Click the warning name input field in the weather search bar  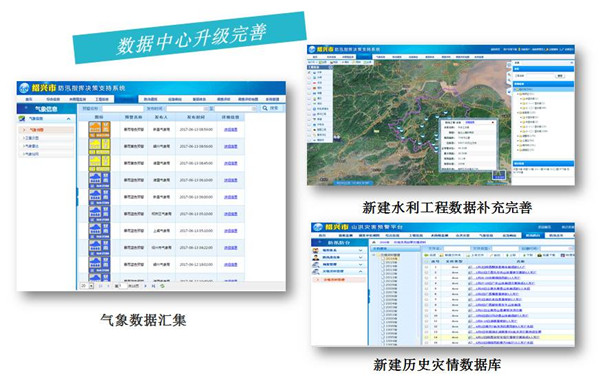pos(122,109)
